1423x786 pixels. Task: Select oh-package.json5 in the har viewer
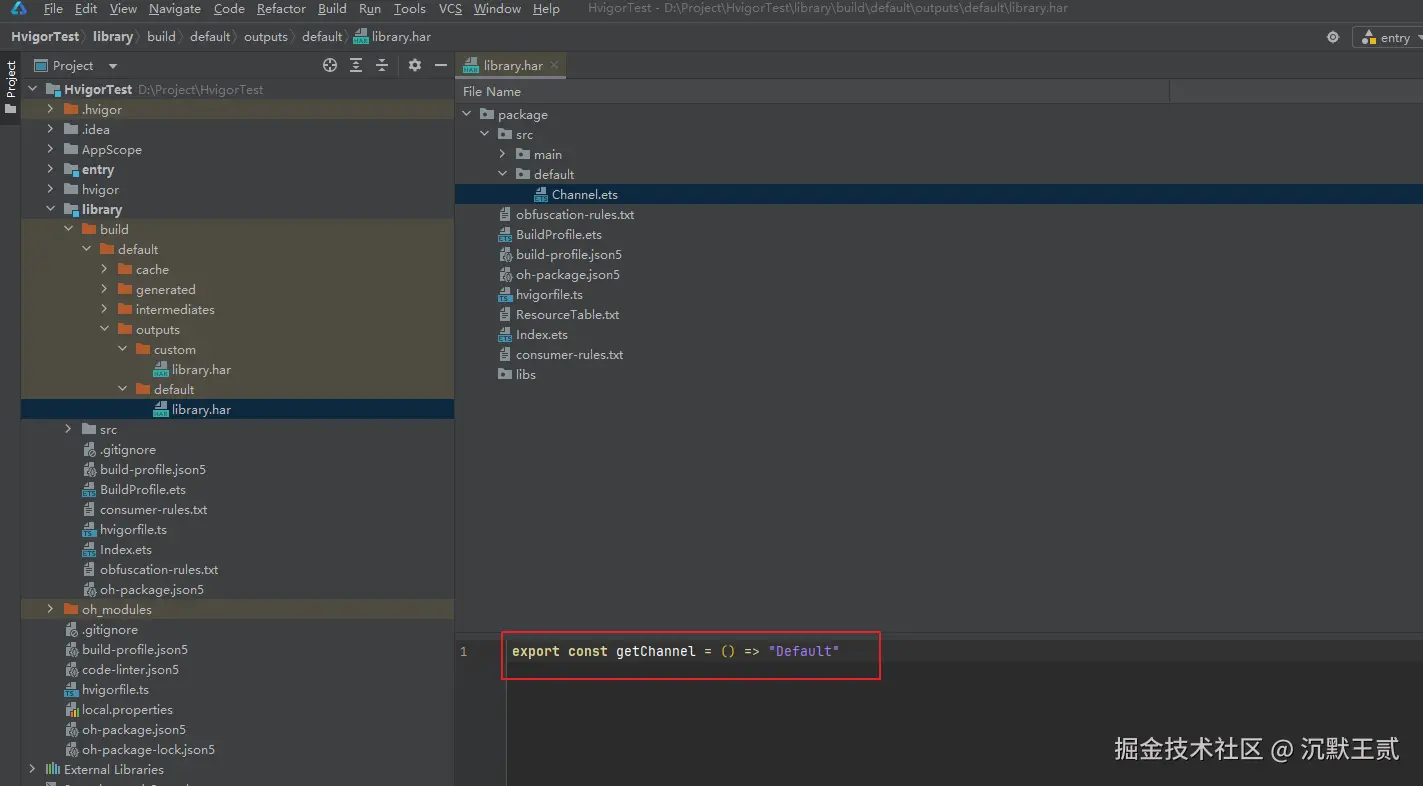568,274
